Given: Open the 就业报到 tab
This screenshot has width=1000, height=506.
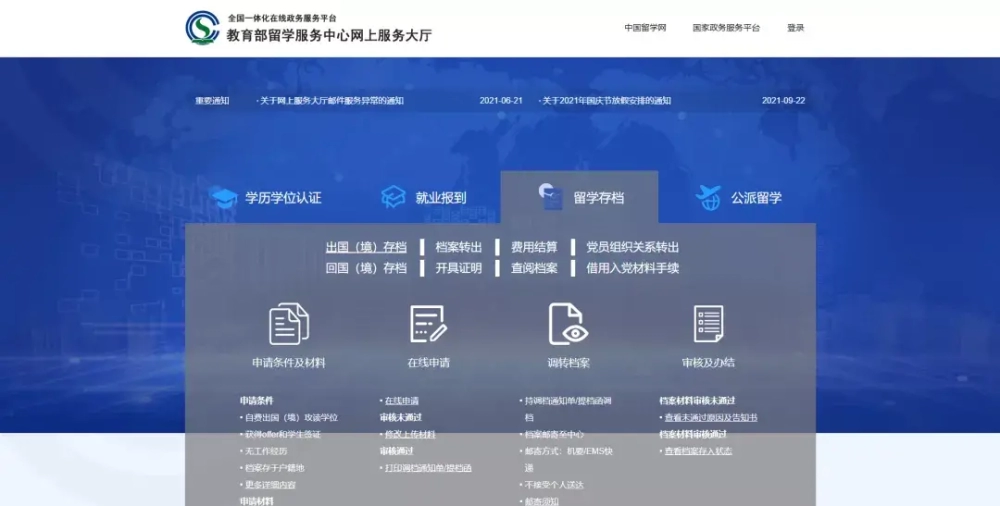Looking at the screenshot, I should point(441,198).
